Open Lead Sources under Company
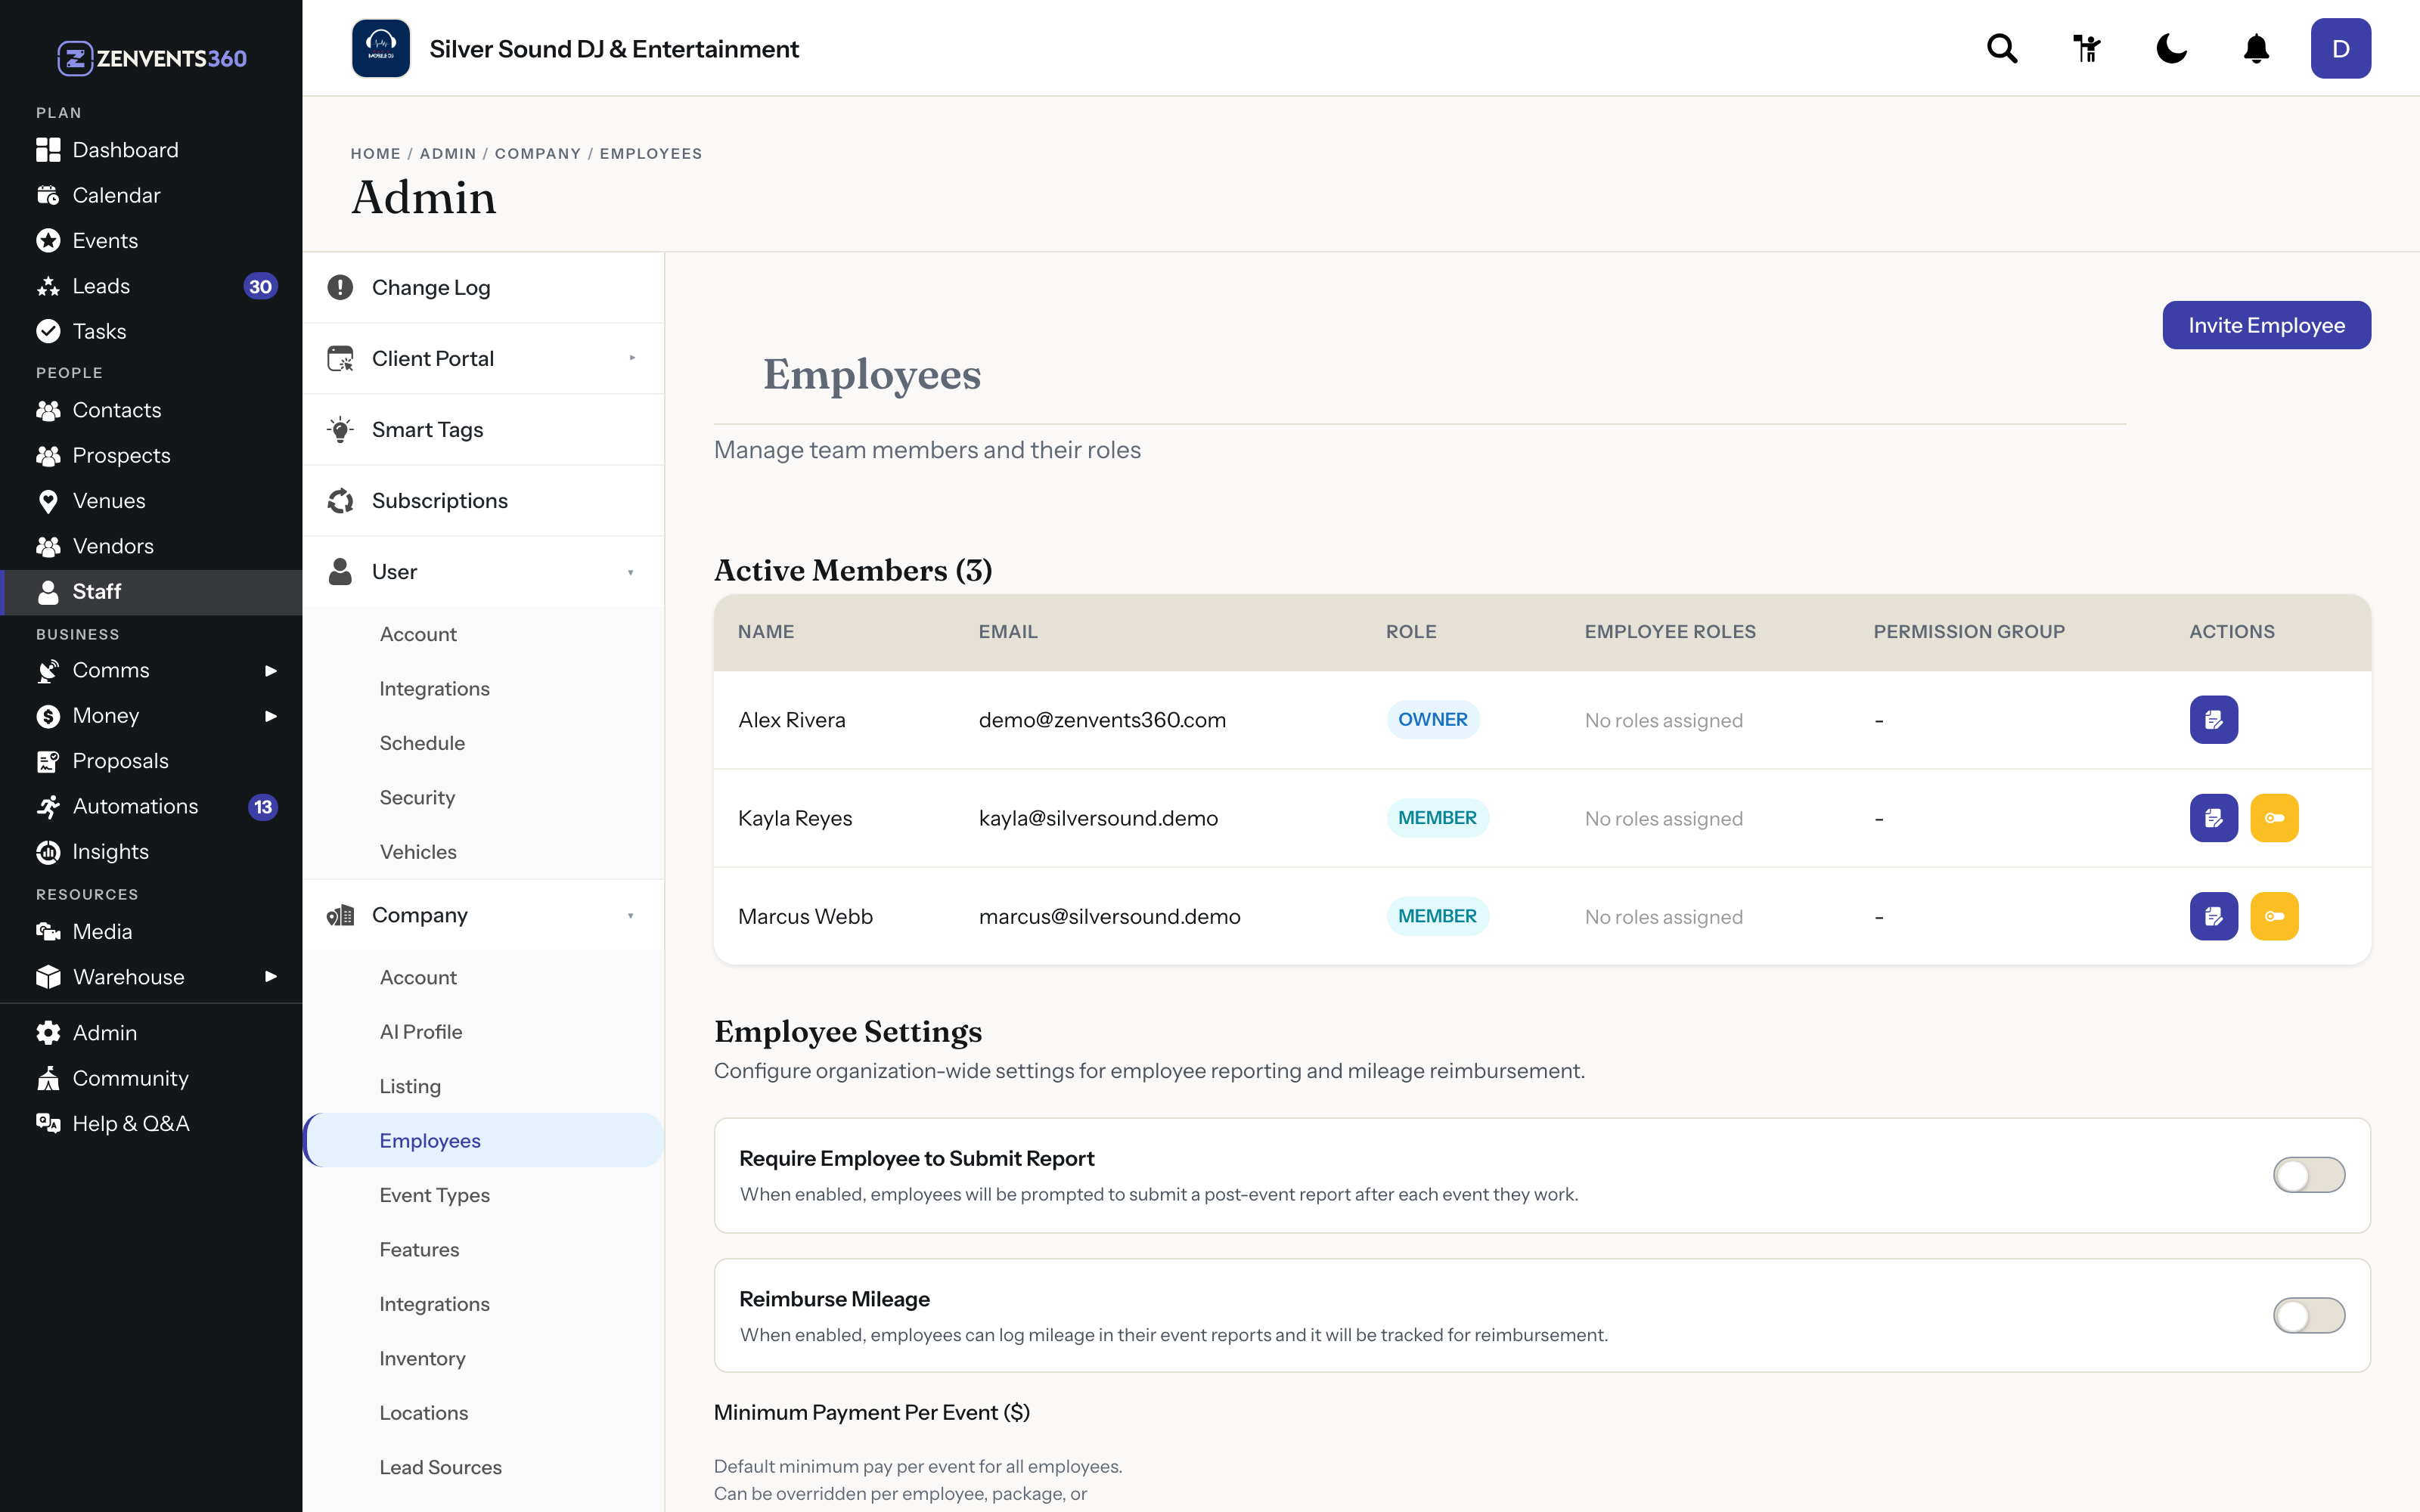2420x1512 pixels. 483,1467
